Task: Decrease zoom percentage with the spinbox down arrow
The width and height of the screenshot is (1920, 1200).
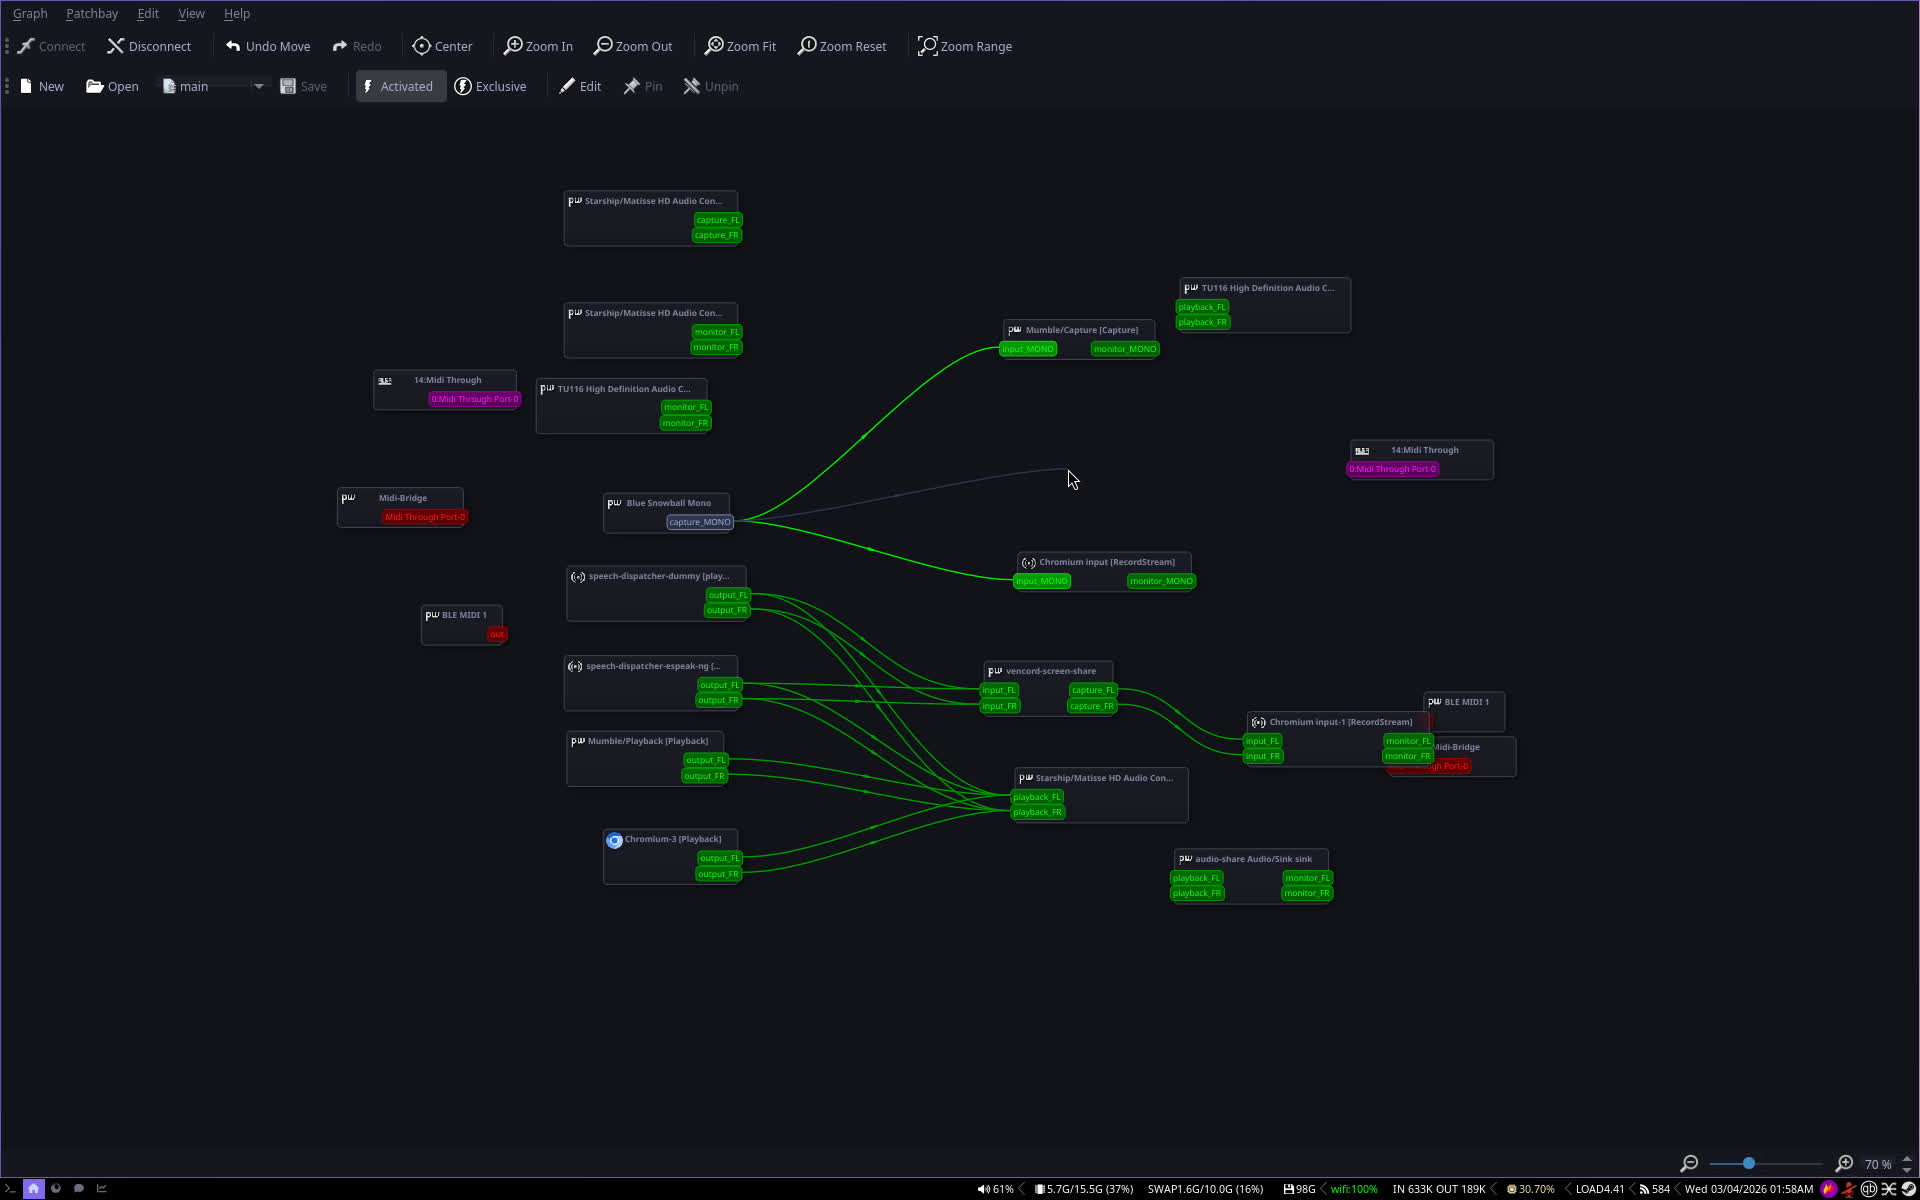Action: (x=1907, y=1169)
